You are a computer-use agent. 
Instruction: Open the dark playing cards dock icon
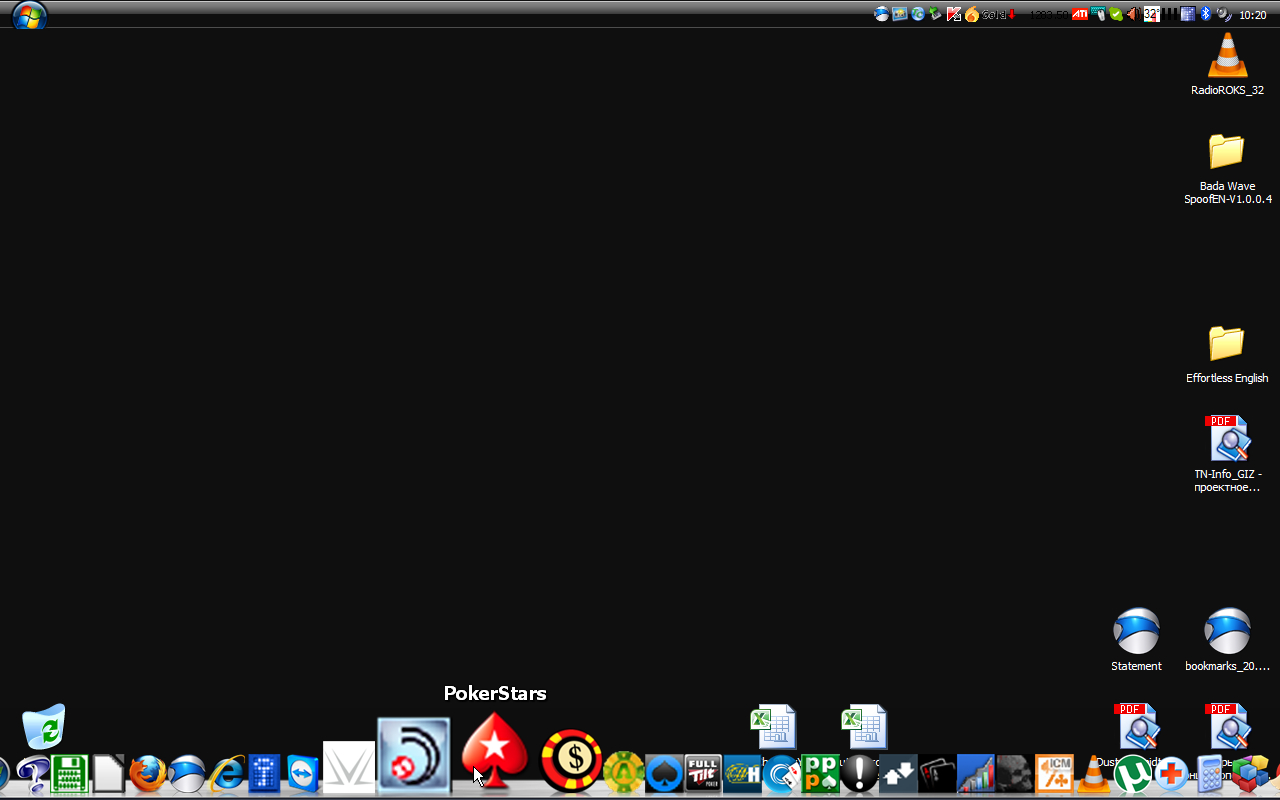tap(938, 773)
